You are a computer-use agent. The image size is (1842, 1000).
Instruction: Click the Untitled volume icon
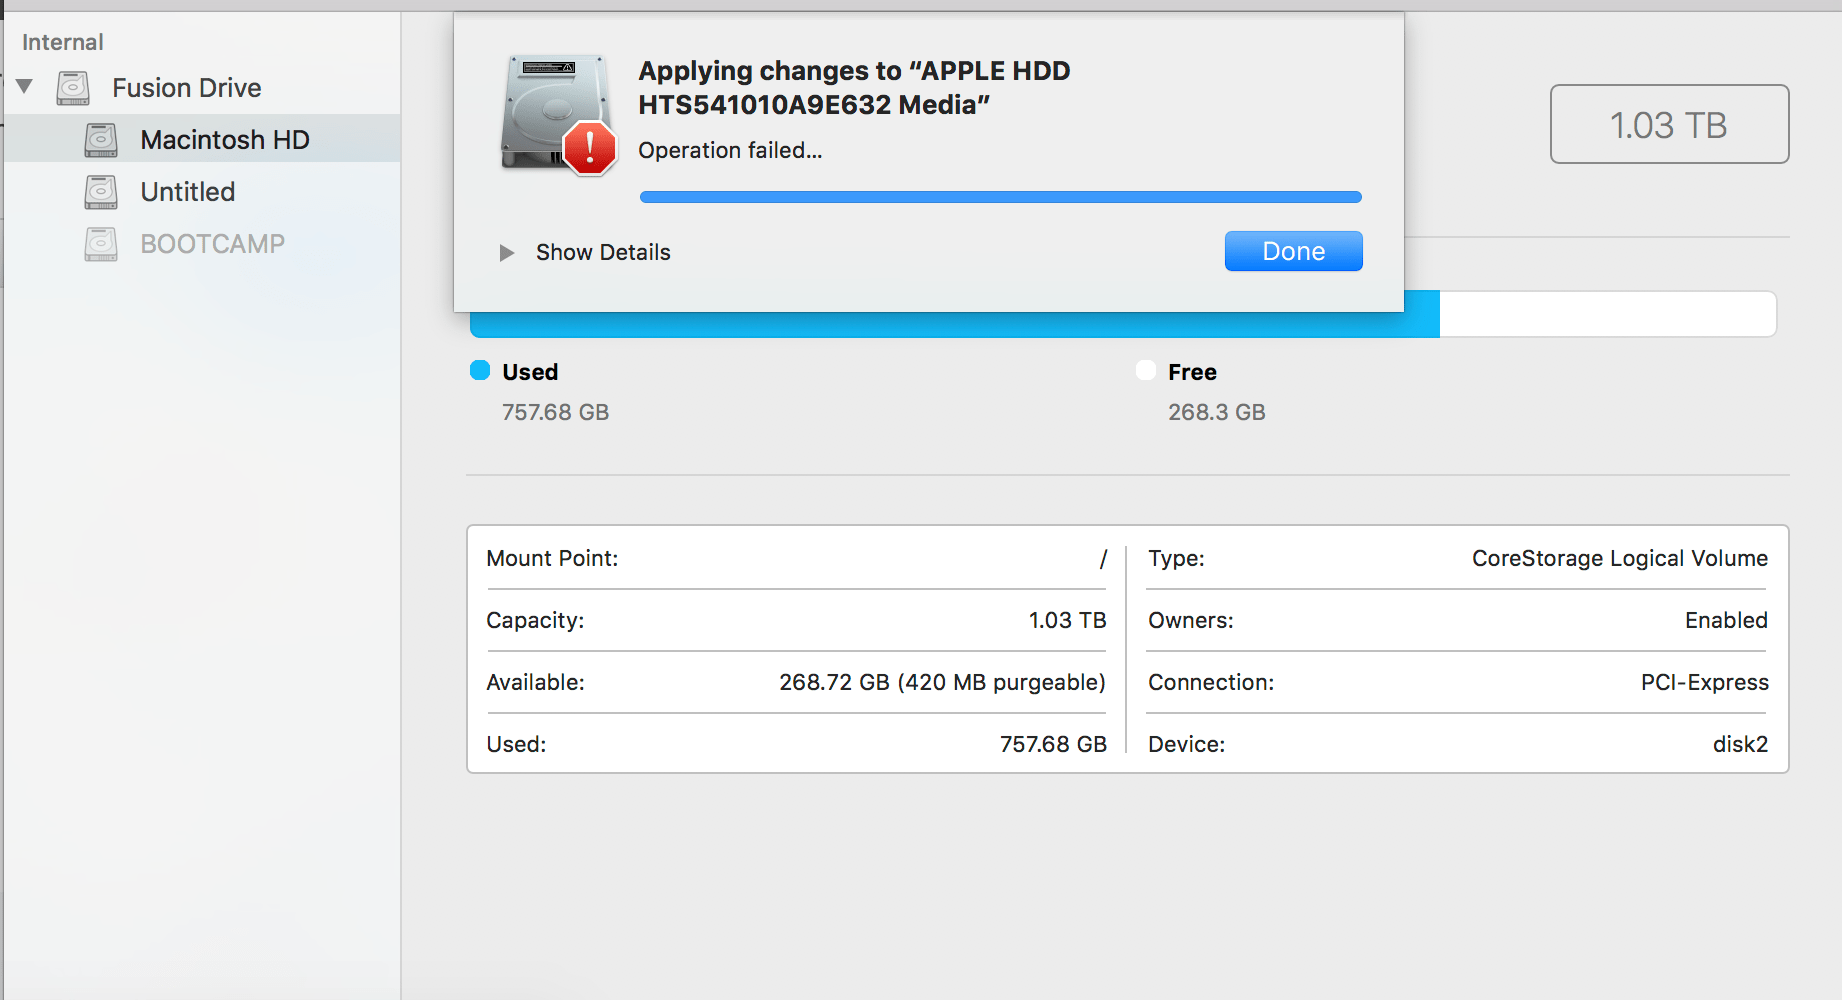[100, 192]
